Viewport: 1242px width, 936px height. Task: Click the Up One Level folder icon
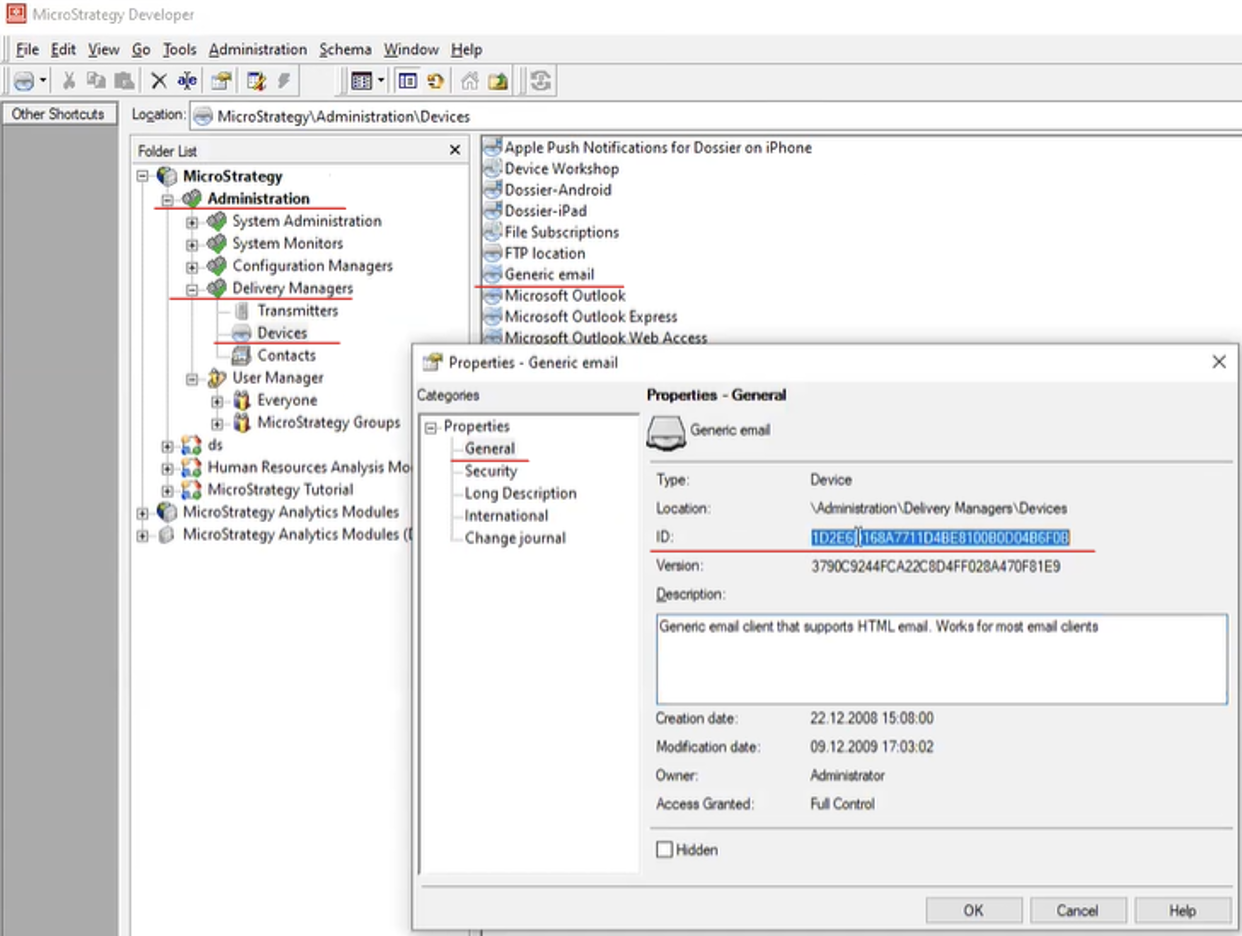[x=497, y=81]
